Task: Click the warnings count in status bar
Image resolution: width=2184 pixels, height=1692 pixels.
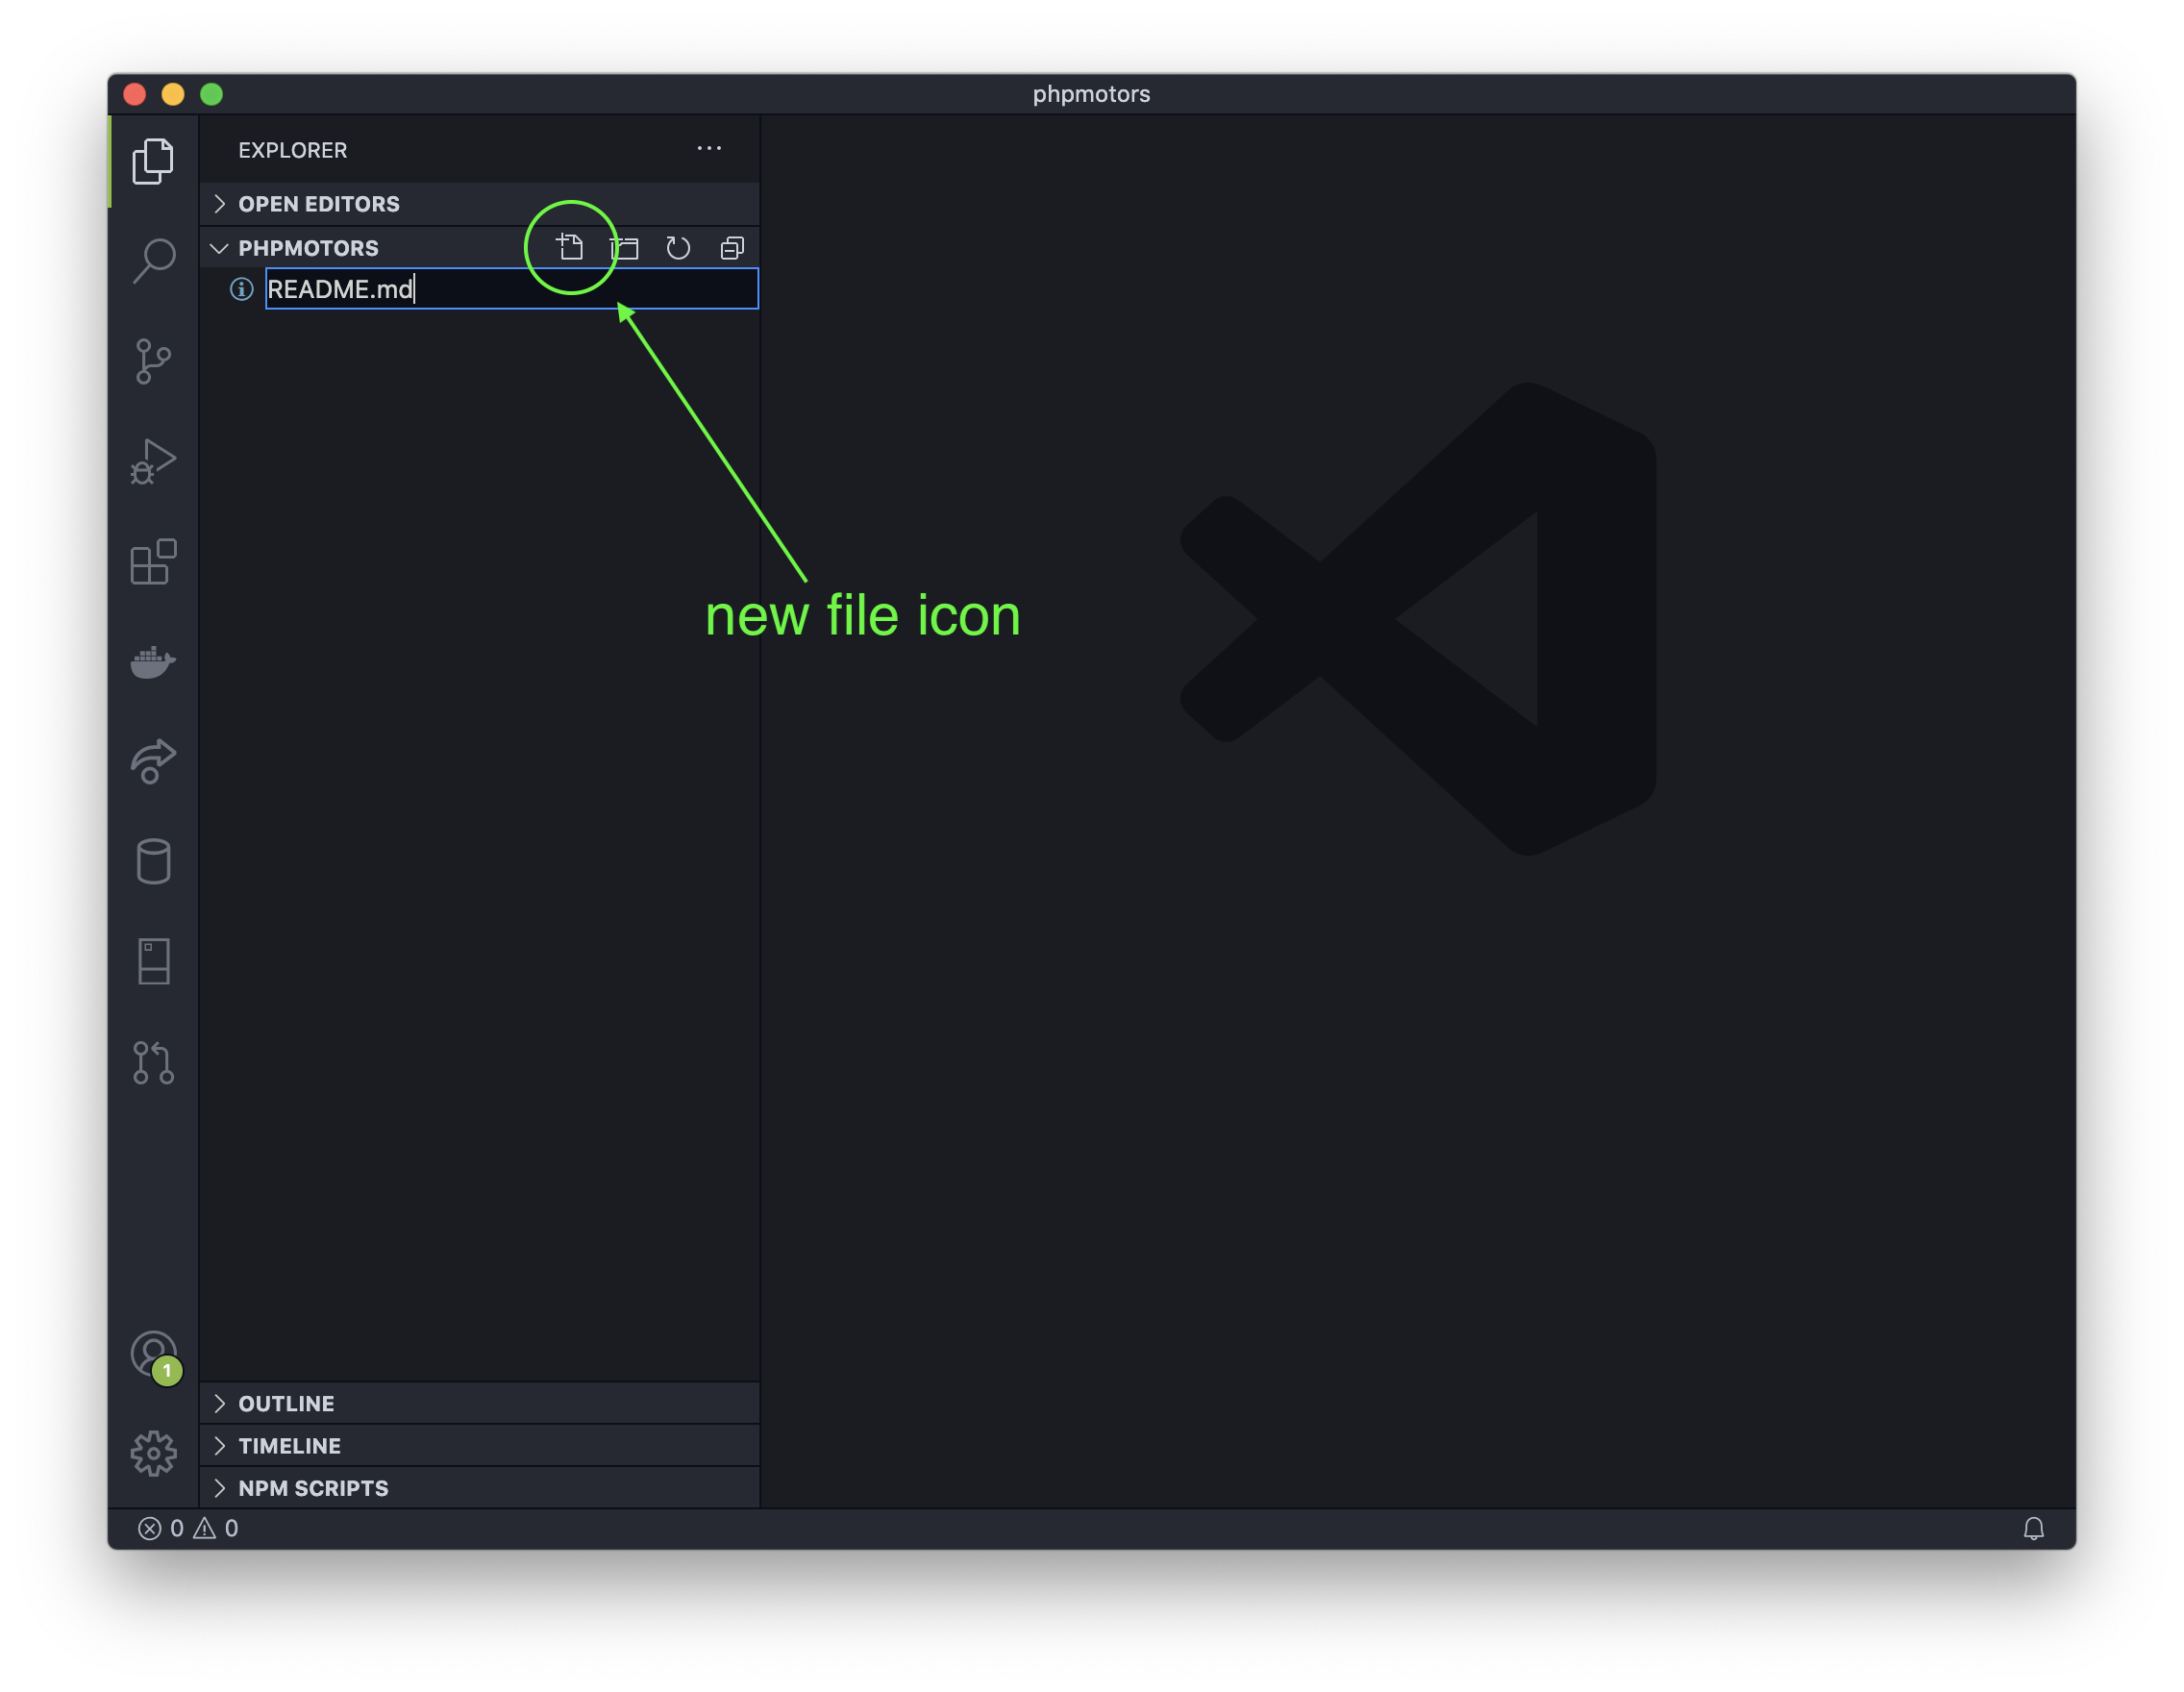Action: coord(216,1528)
